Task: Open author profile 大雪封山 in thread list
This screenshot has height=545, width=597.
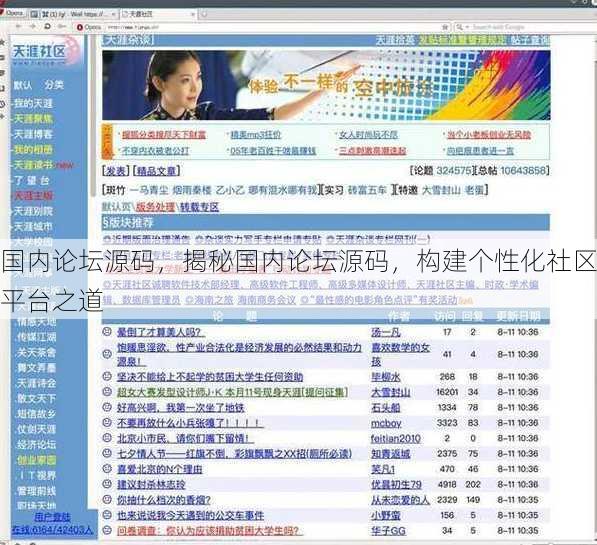Action: tap(391, 392)
